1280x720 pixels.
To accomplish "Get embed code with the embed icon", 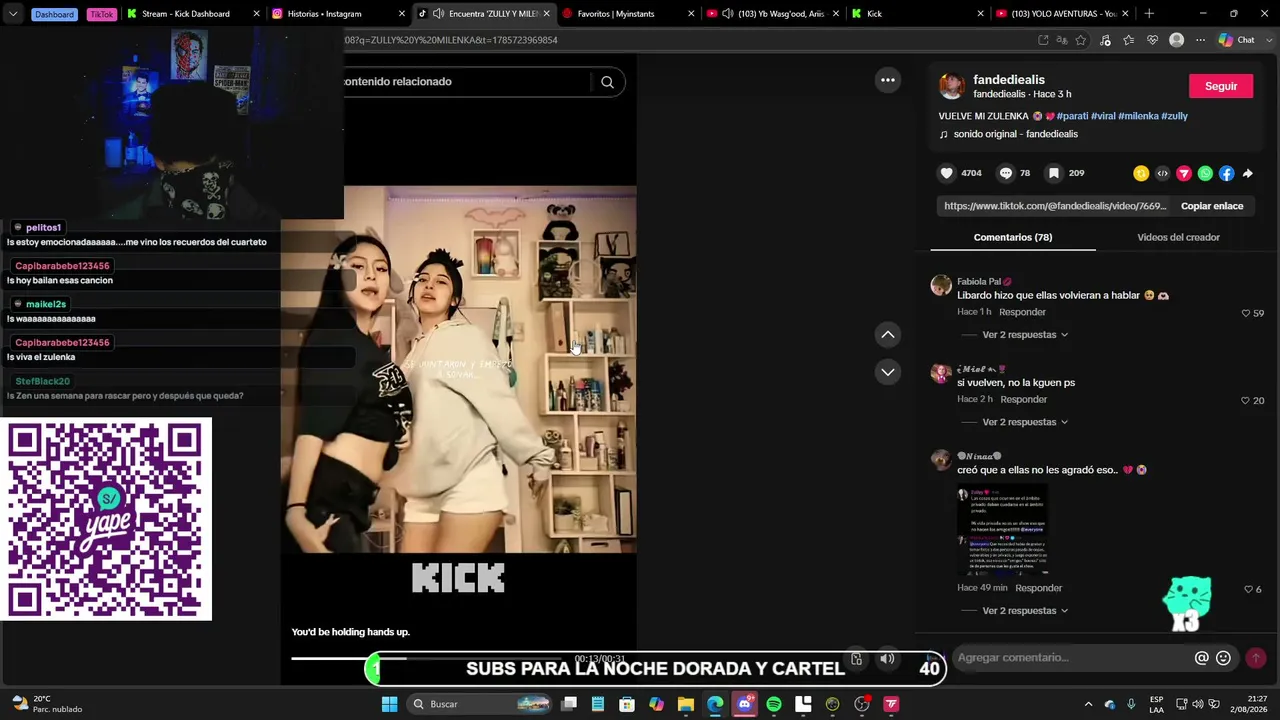I will (x=1162, y=173).
